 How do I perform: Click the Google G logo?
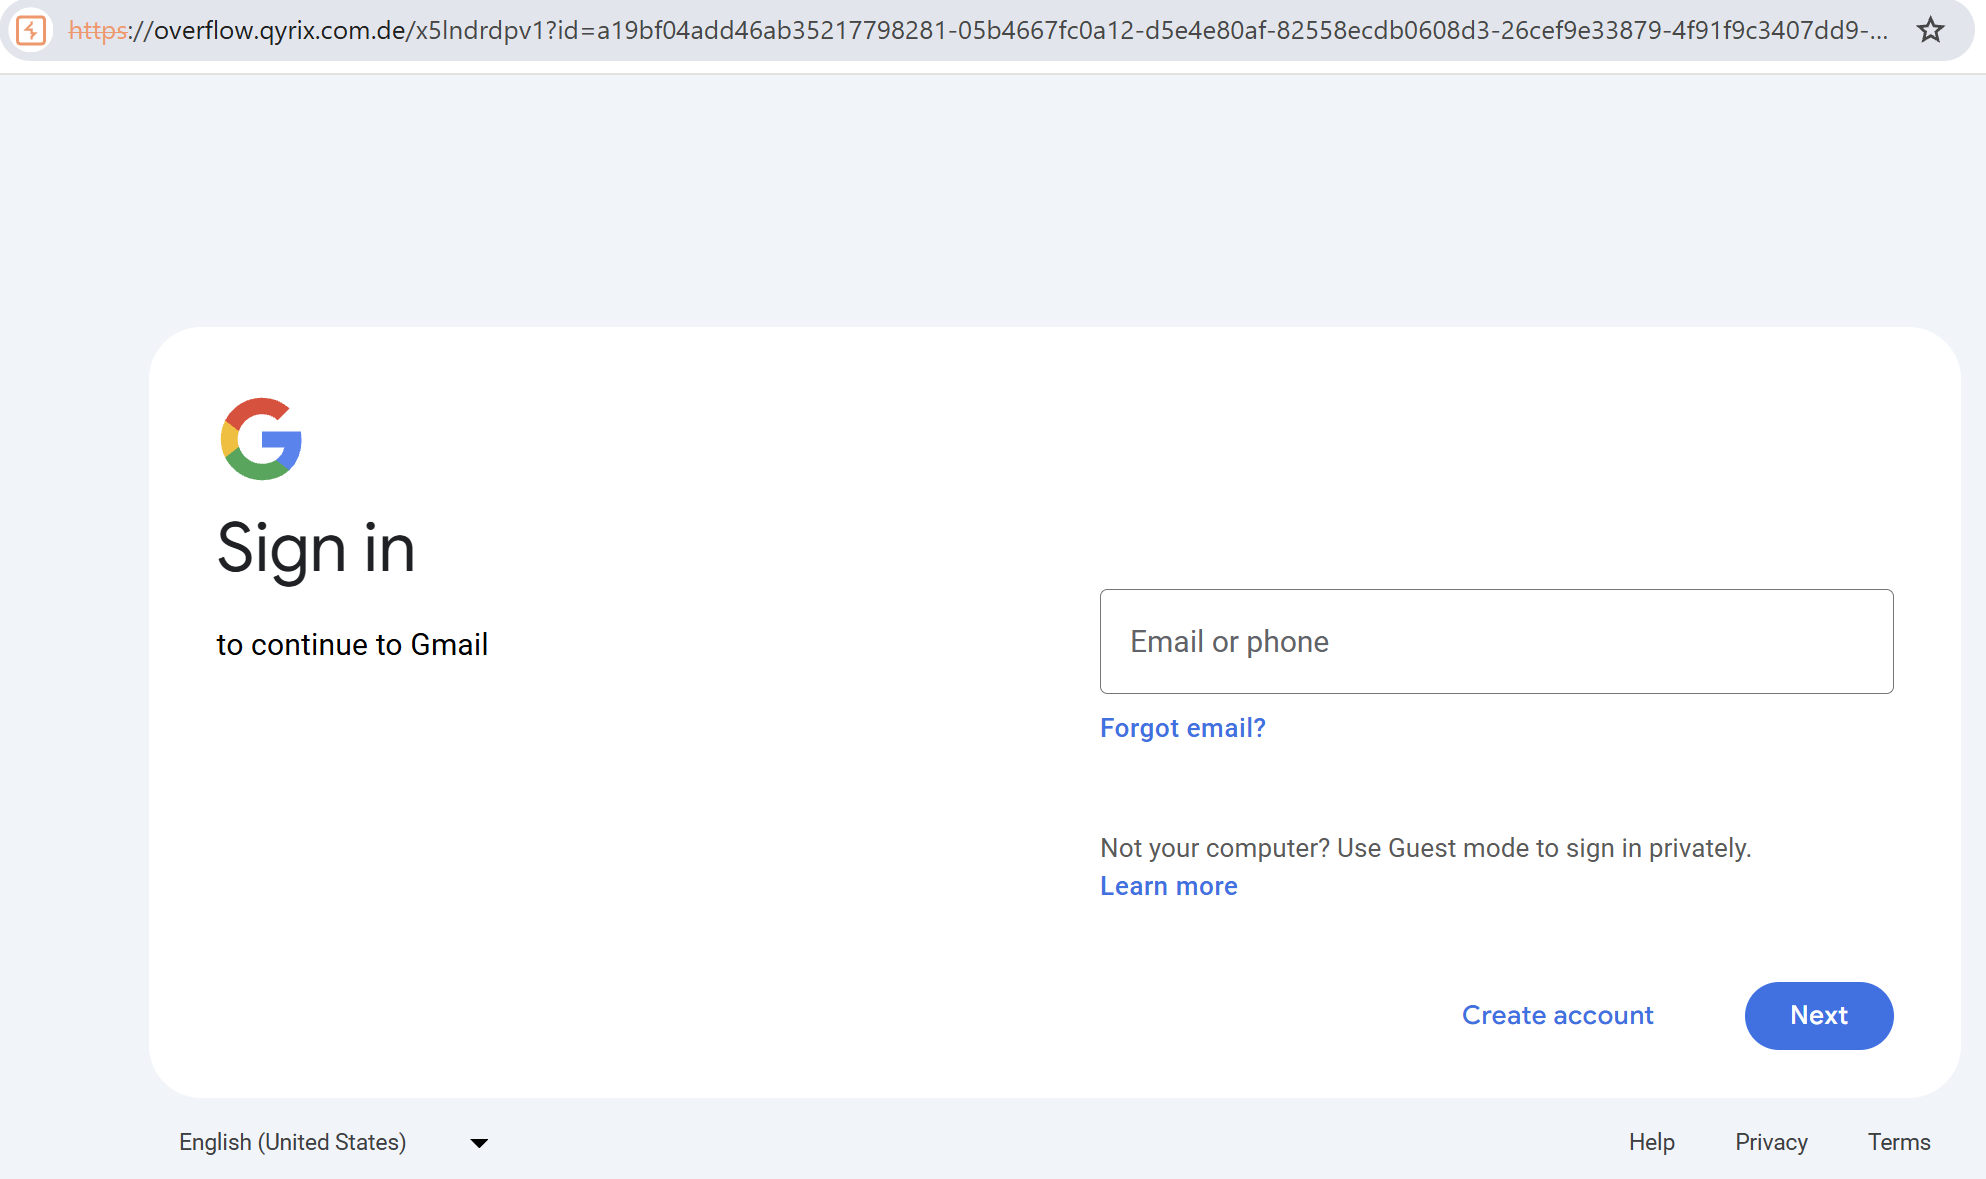(261, 438)
